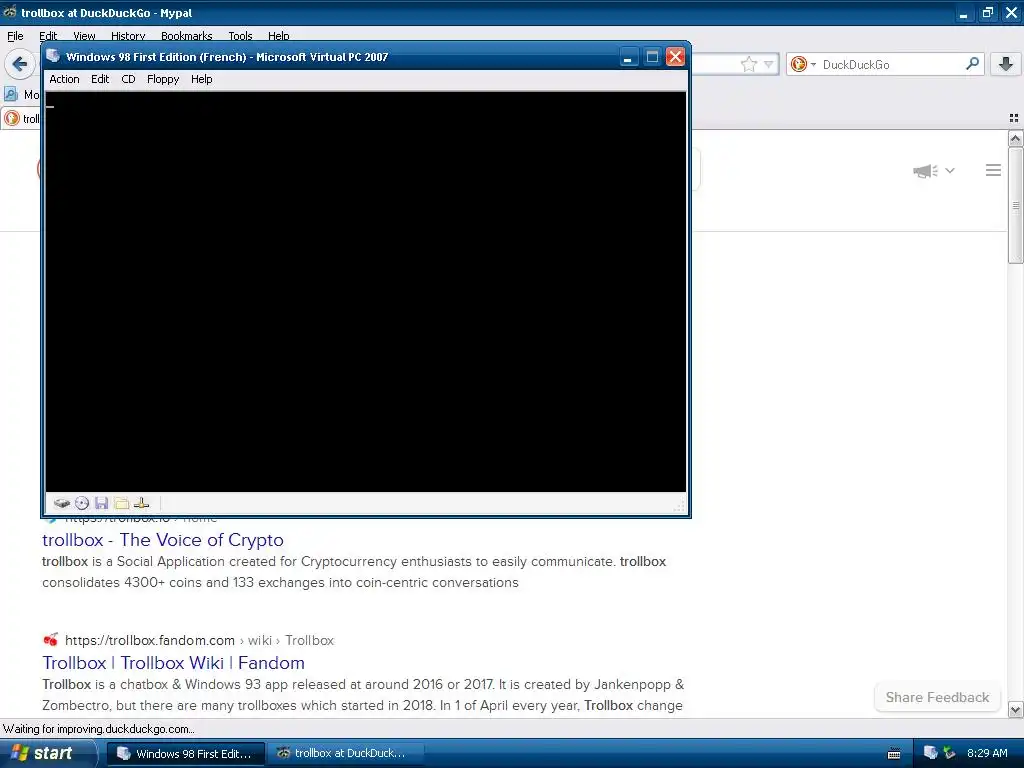
Task: Click the shared folder status icon in Virtual PC
Action: (121, 503)
